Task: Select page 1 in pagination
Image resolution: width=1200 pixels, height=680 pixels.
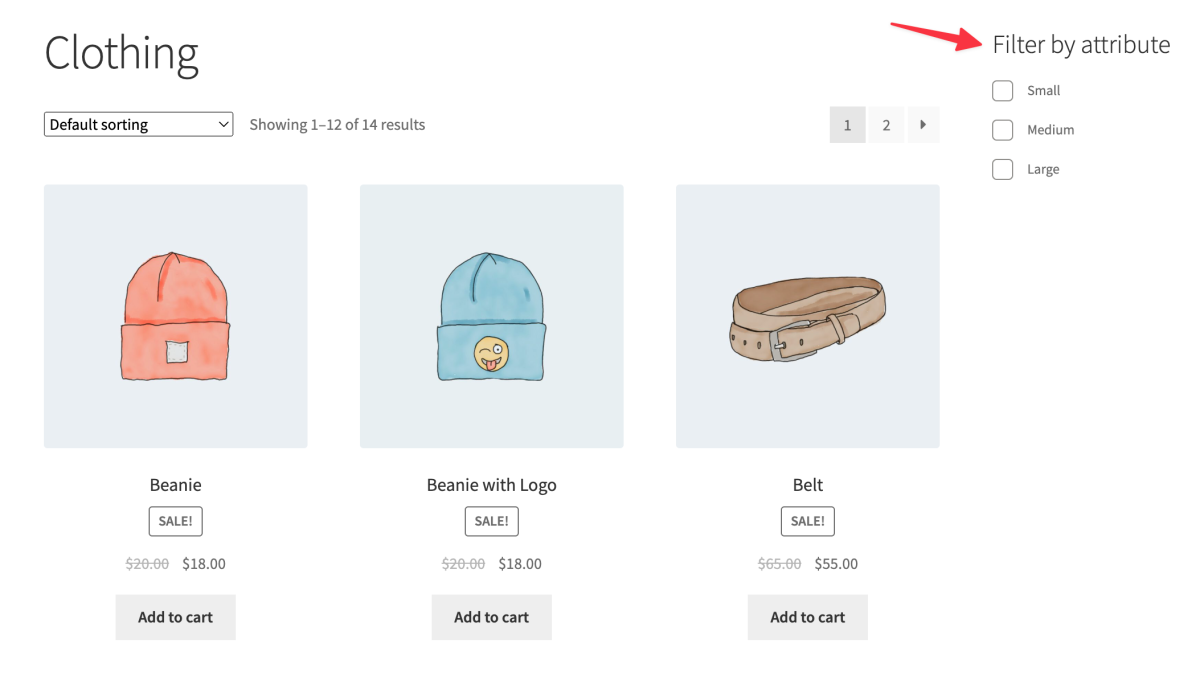Action: pos(847,124)
